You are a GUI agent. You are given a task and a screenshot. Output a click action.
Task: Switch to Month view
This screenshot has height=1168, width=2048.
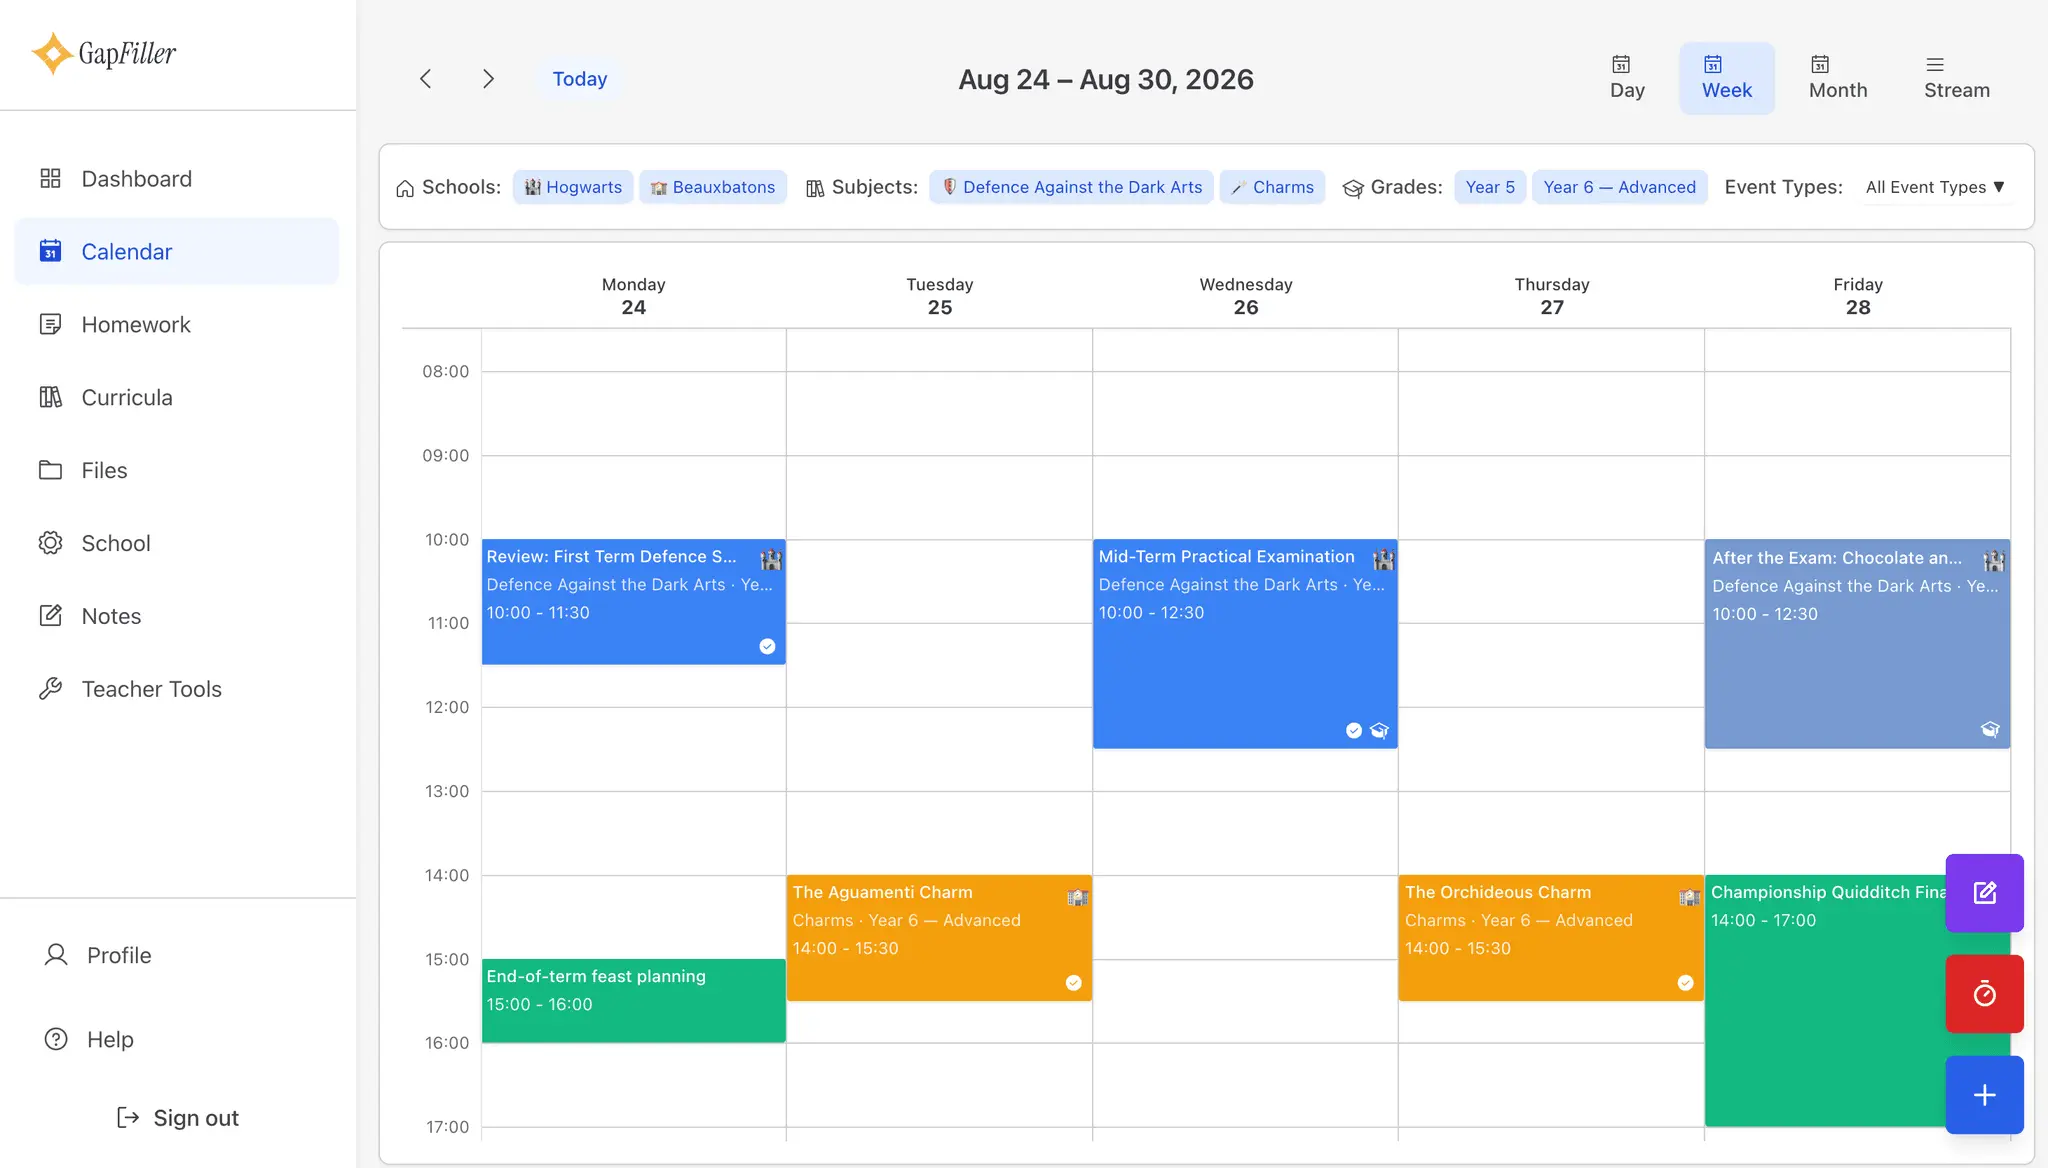pyautogui.click(x=1837, y=78)
